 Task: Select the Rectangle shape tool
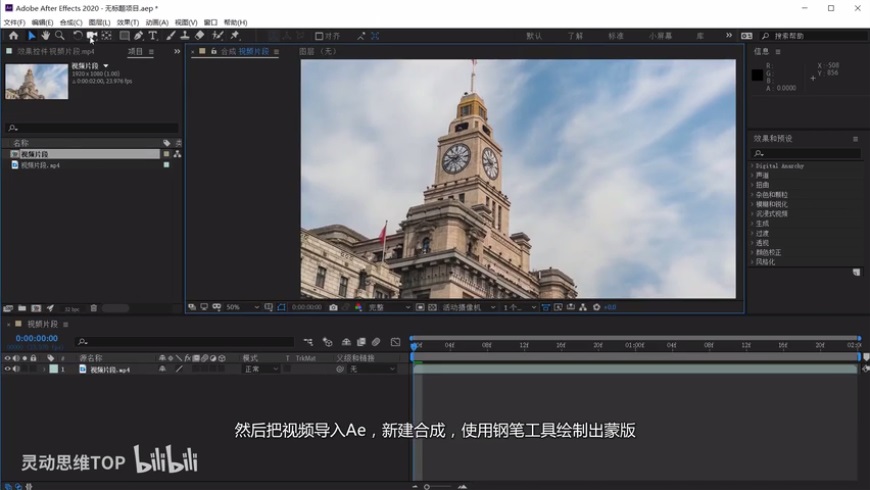124,36
